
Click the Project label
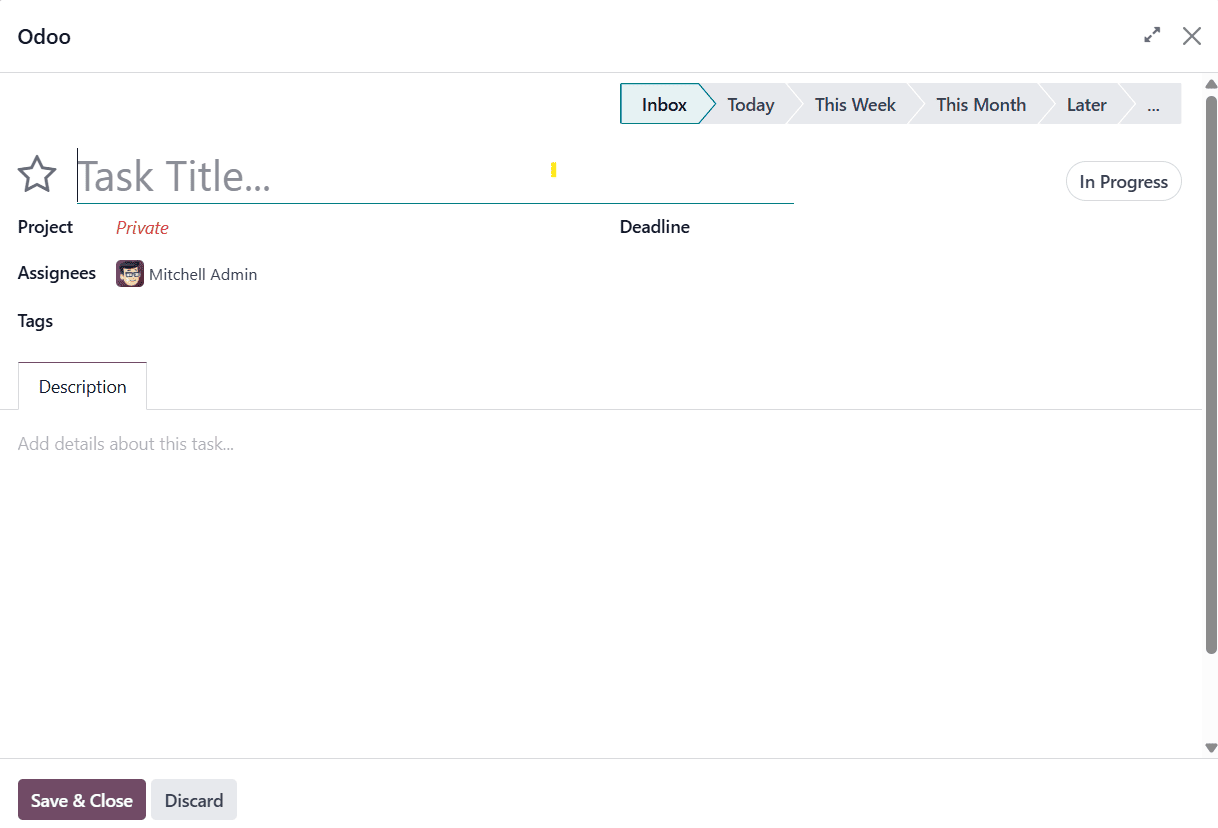[x=45, y=227]
